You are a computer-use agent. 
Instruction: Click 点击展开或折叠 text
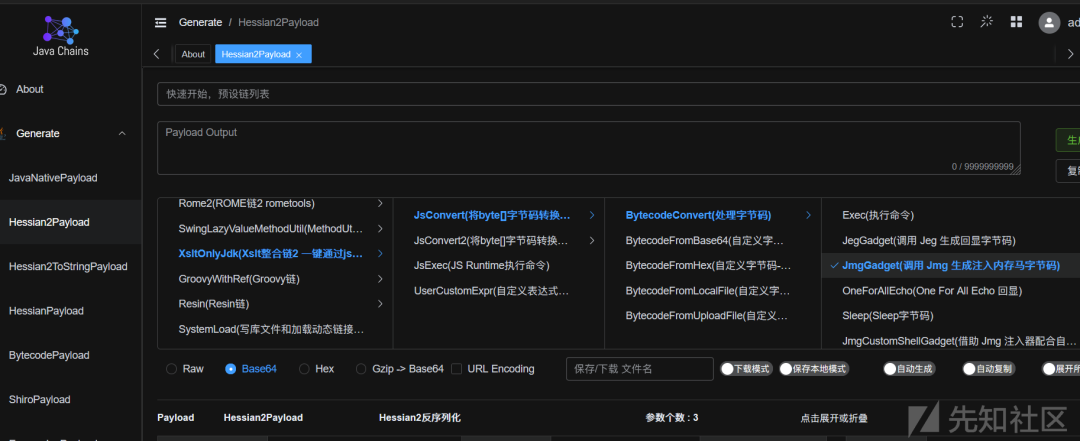click(x=833, y=418)
